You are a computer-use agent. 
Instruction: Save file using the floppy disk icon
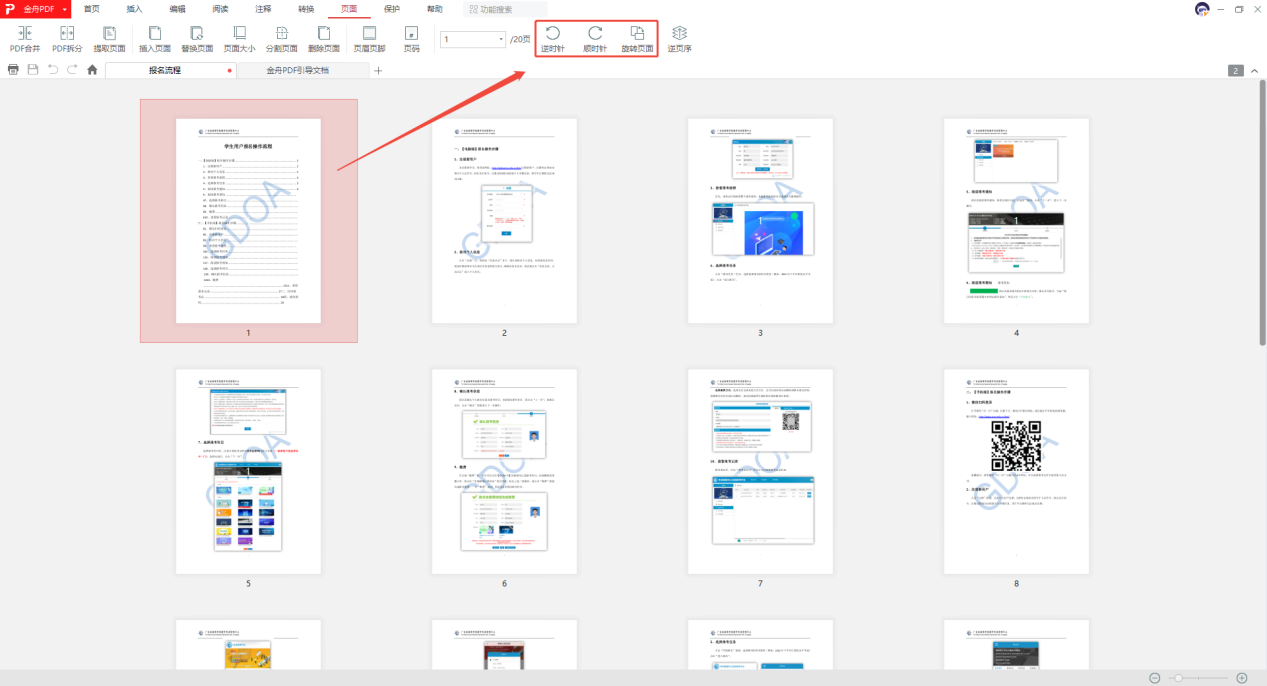pyautogui.click(x=33, y=69)
